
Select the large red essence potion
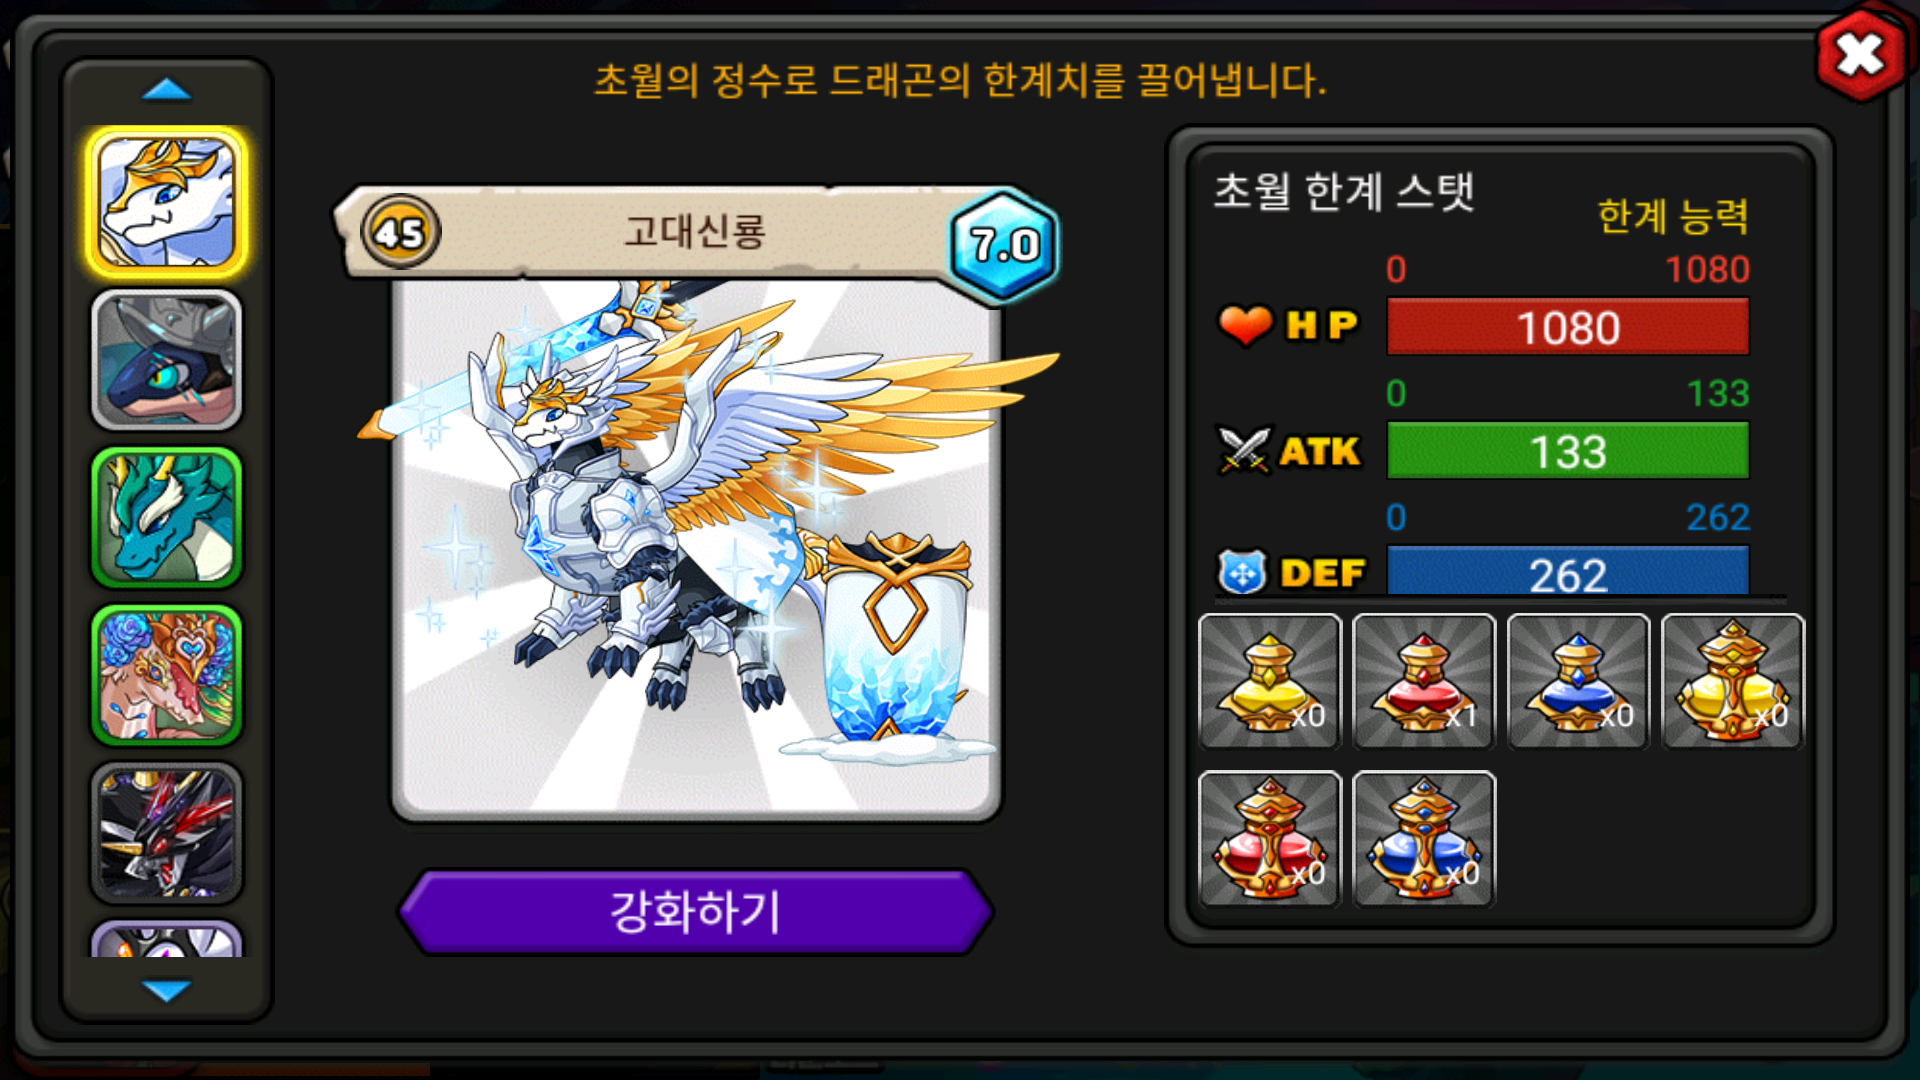point(1269,838)
